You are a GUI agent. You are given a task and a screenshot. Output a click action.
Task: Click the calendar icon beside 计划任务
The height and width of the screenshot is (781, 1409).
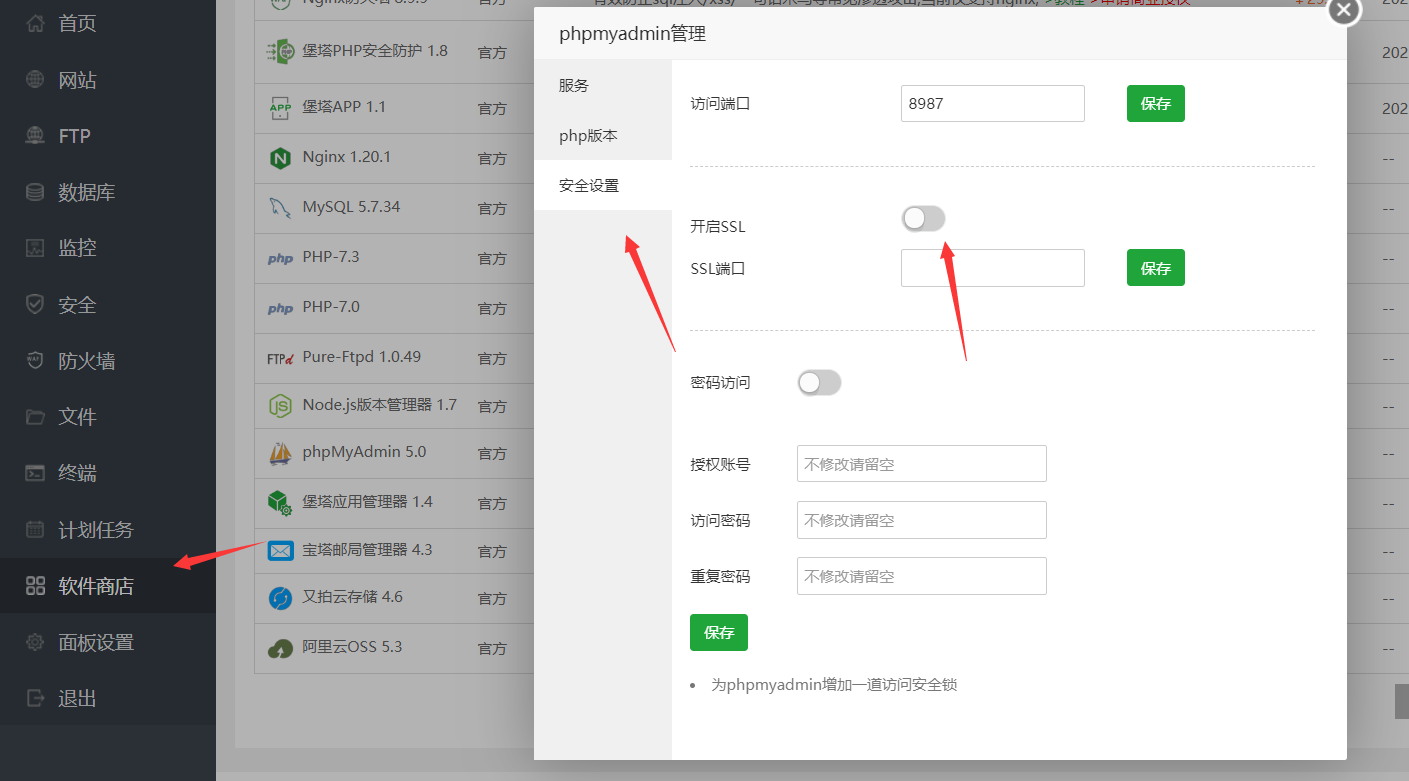[x=35, y=529]
